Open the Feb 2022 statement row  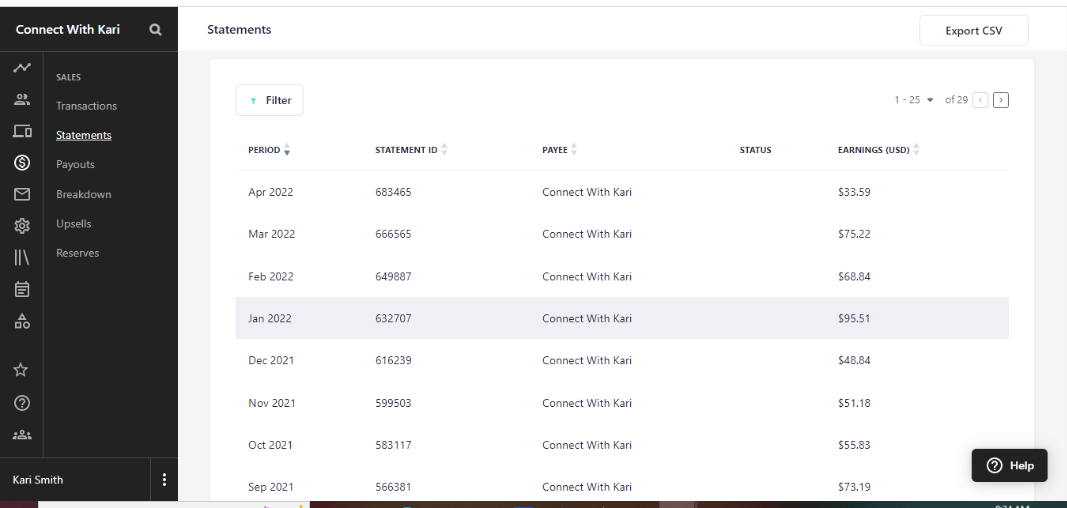(x=622, y=277)
